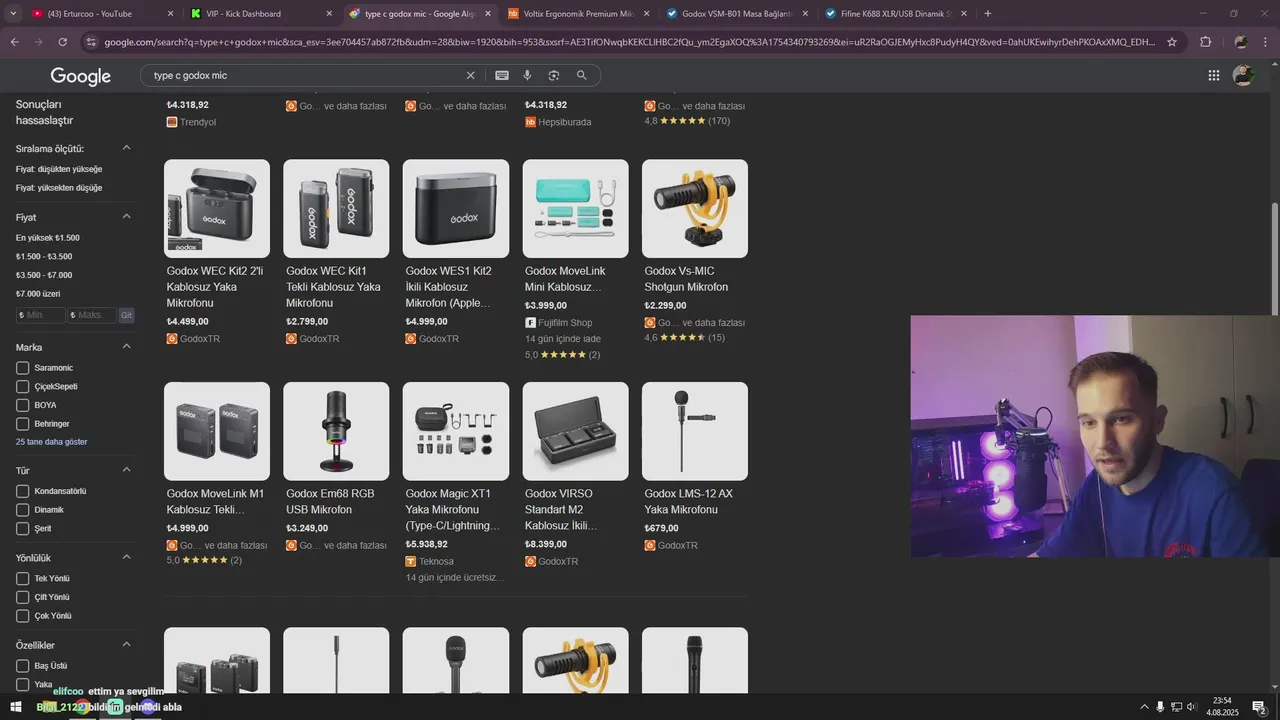The image size is (1280, 720).
Task: Open a new browser tab with plus
Action: tap(988, 13)
